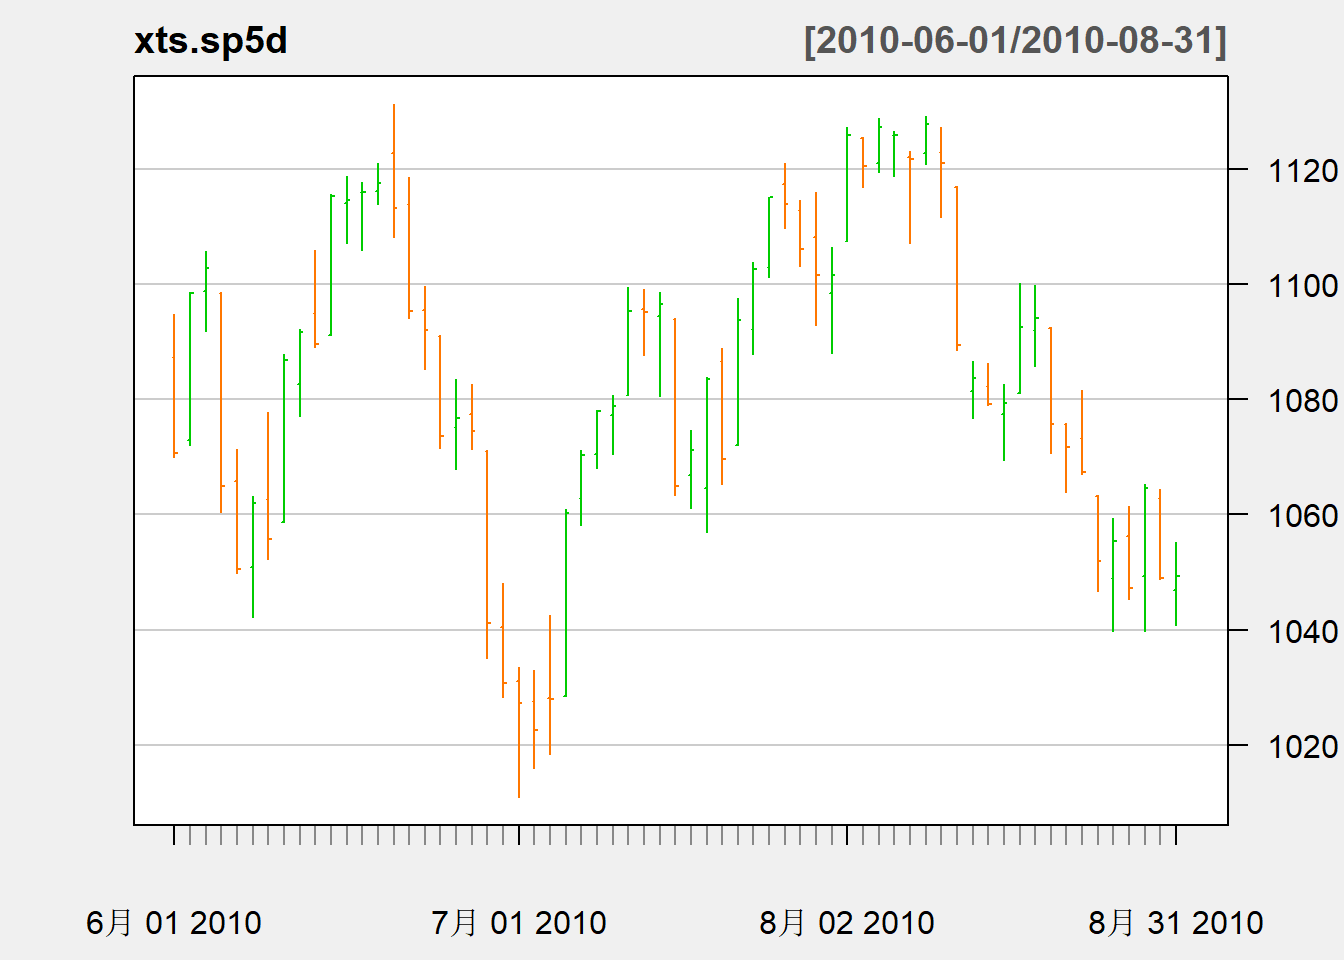Click the 6月 01 2010 x-axis label
1344x960 pixels.
[174, 922]
